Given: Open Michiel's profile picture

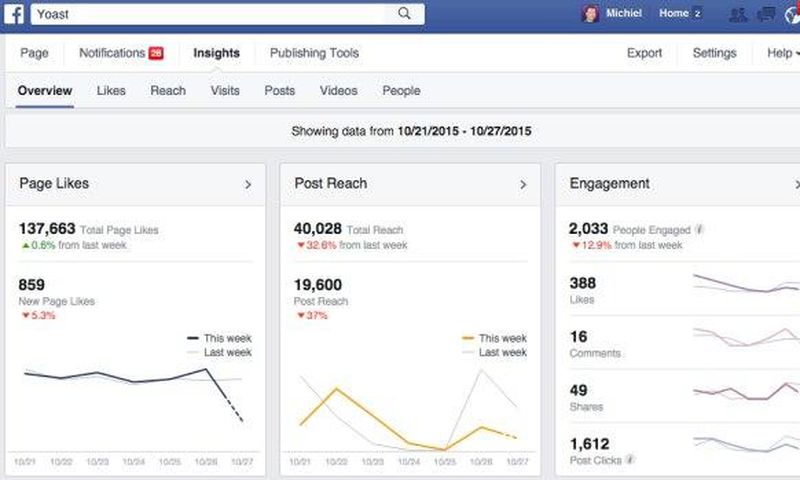Looking at the screenshot, I should pos(590,14).
